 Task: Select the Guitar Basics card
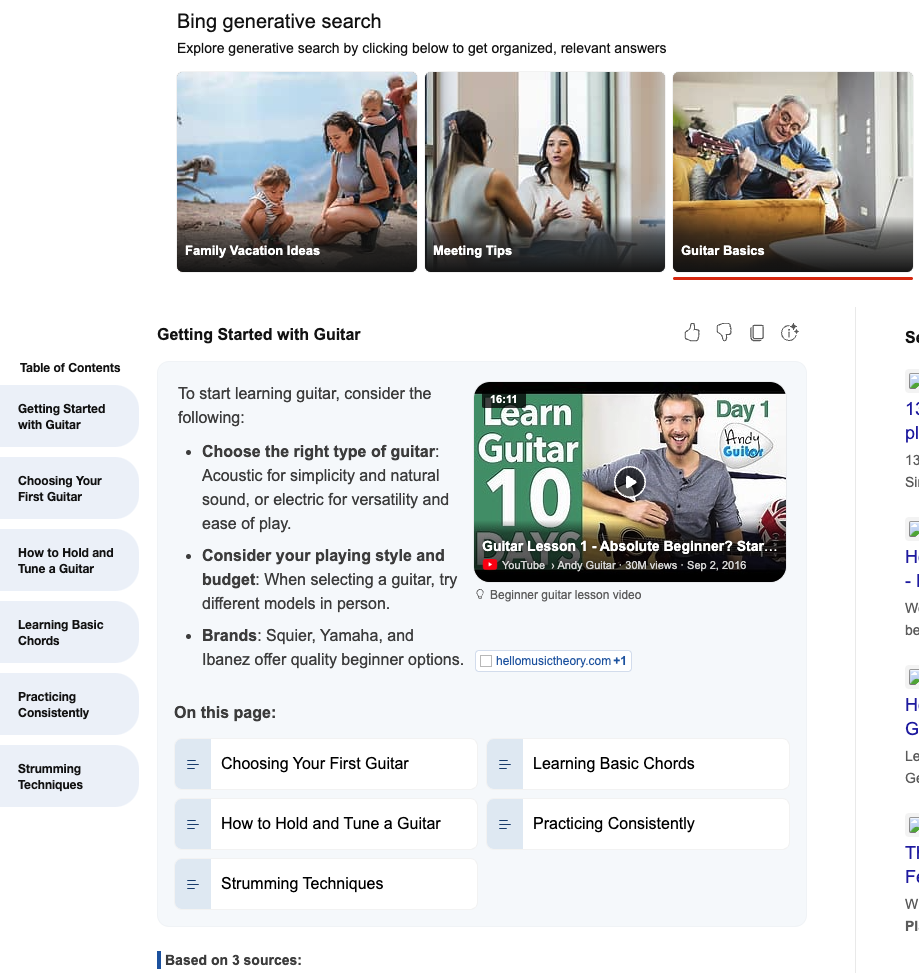tap(792, 171)
